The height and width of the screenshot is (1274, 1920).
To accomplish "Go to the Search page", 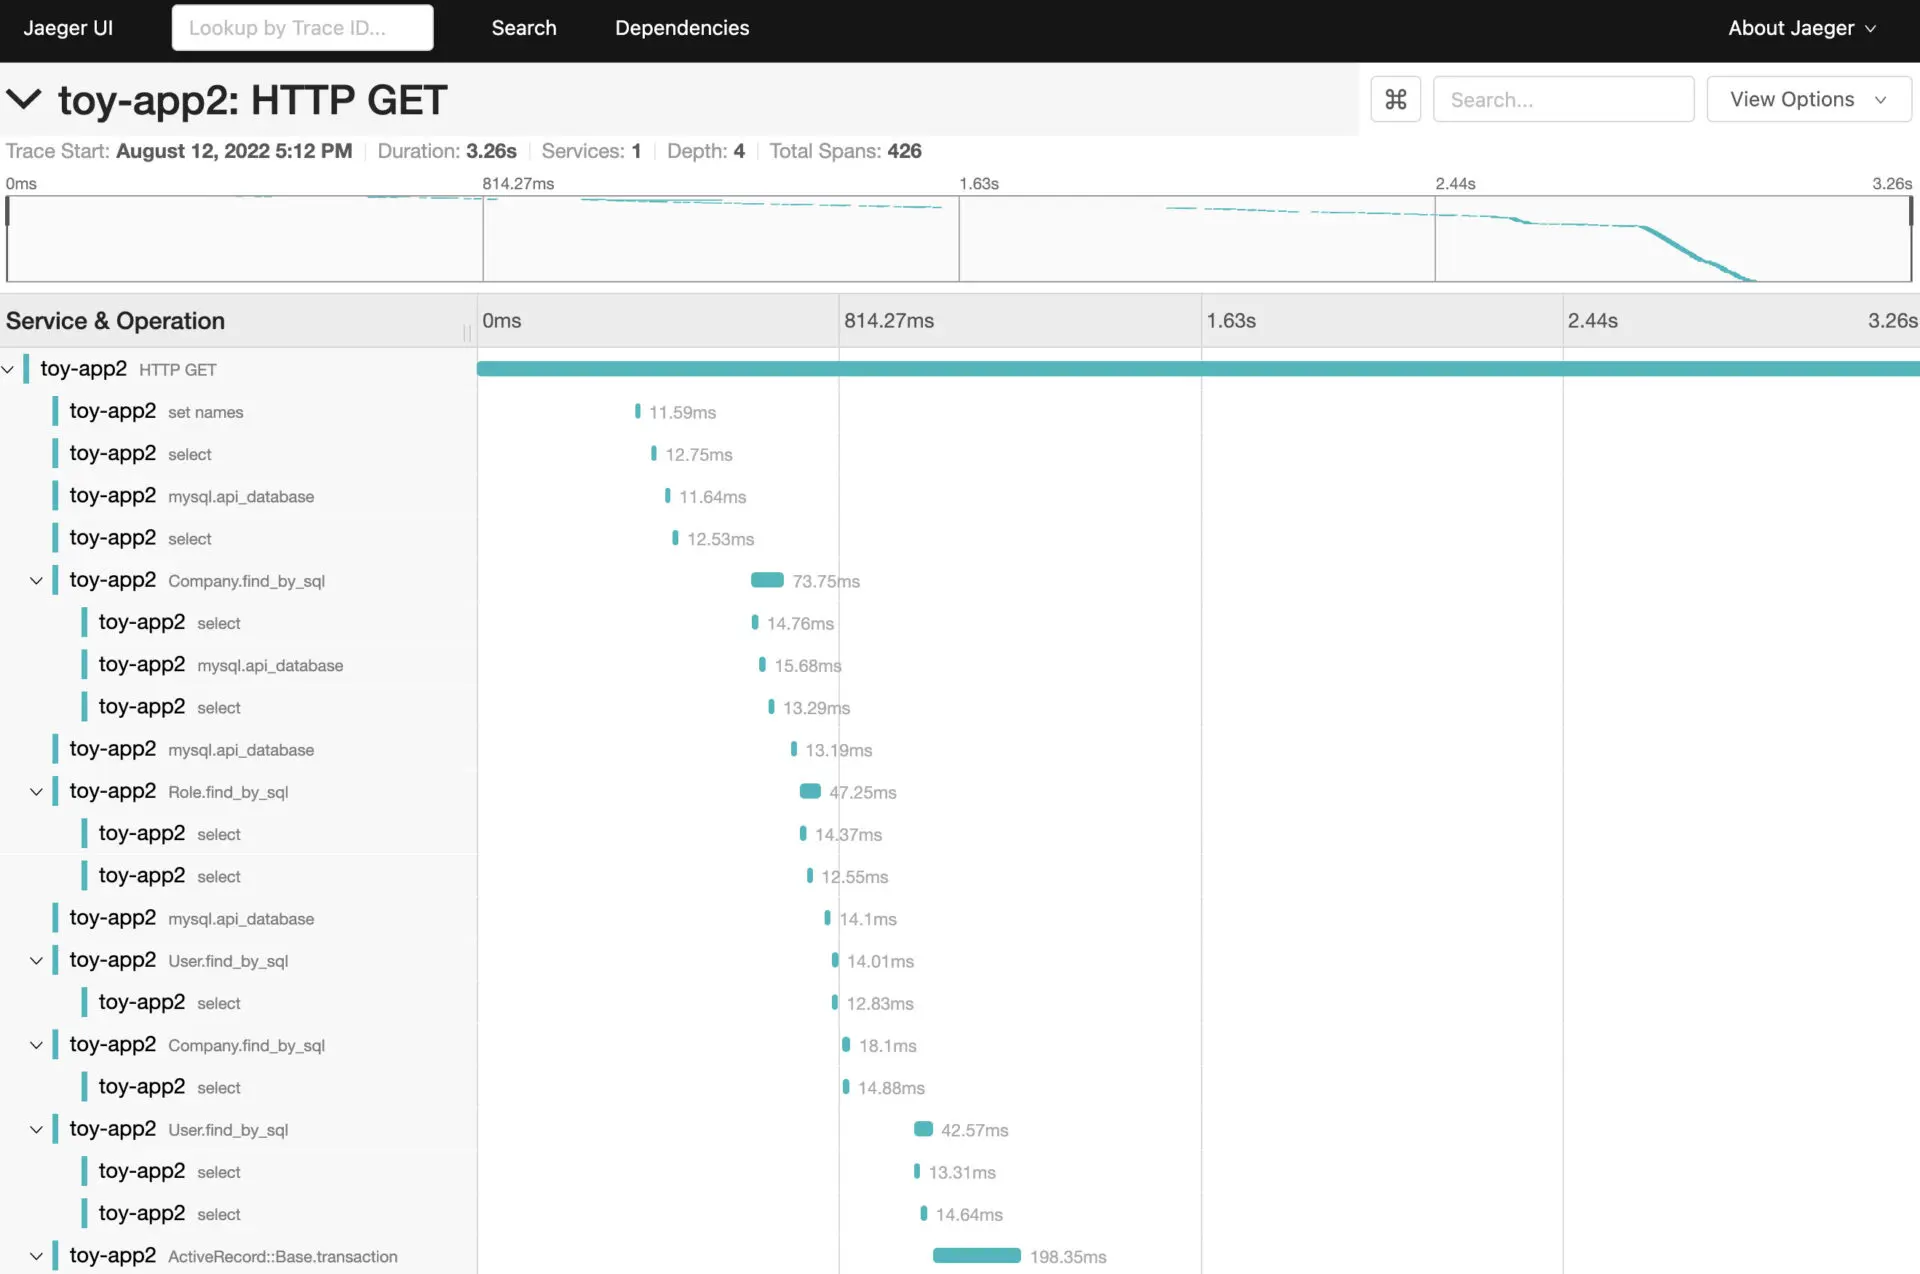I will (x=523, y=28).
